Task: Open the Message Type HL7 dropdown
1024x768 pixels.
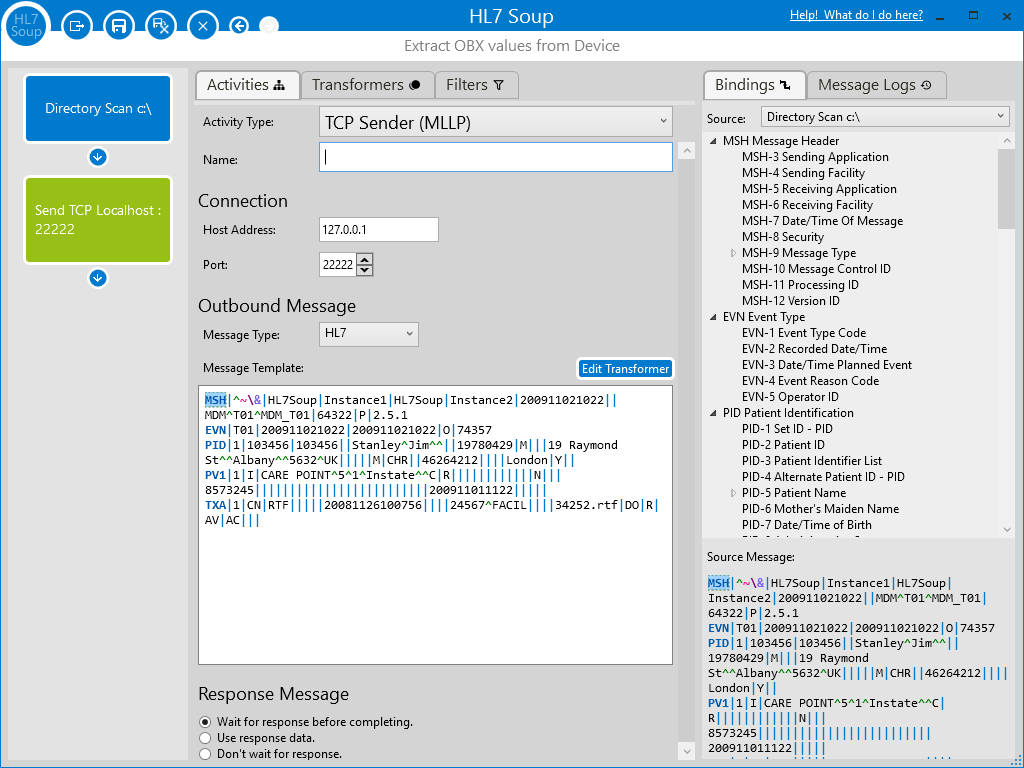Action: 368,334
